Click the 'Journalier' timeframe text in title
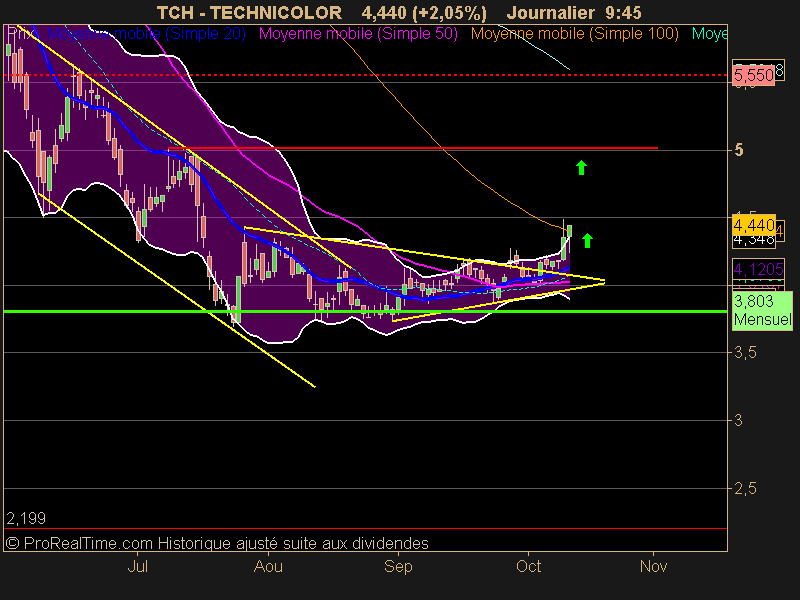Viewport: 800px width, 600px height. pyautogui.click(x=551, y=12)
